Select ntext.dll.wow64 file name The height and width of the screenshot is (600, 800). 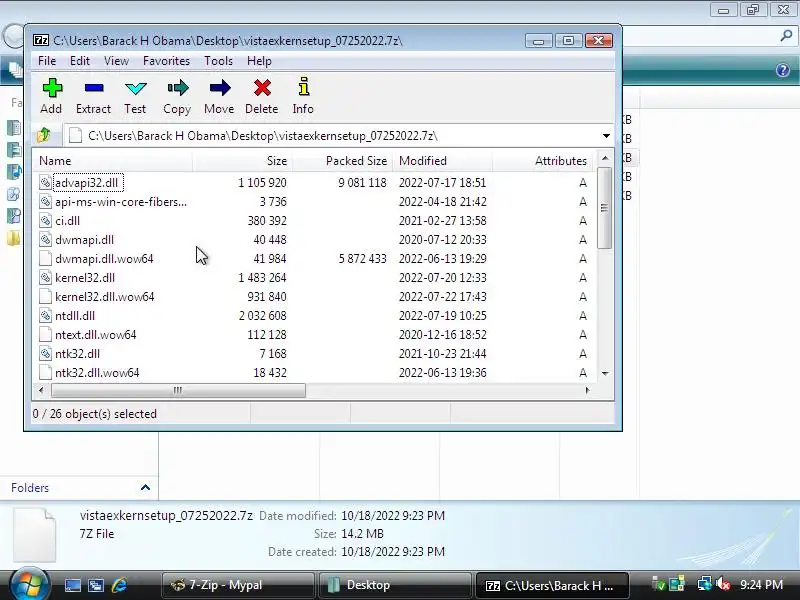(x=95, y=335)
